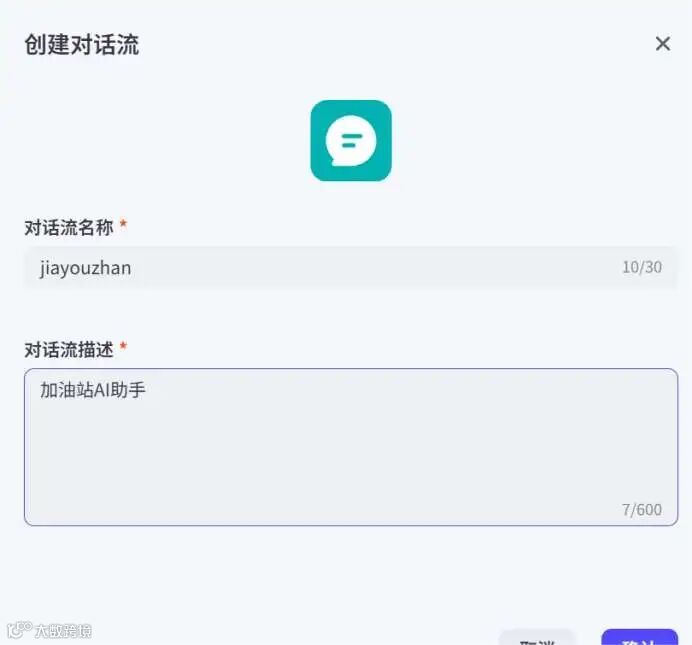This screenshot has height=645, width=692.
Task: Focus the 对话流描述 text area
Action: coord(351,447)
